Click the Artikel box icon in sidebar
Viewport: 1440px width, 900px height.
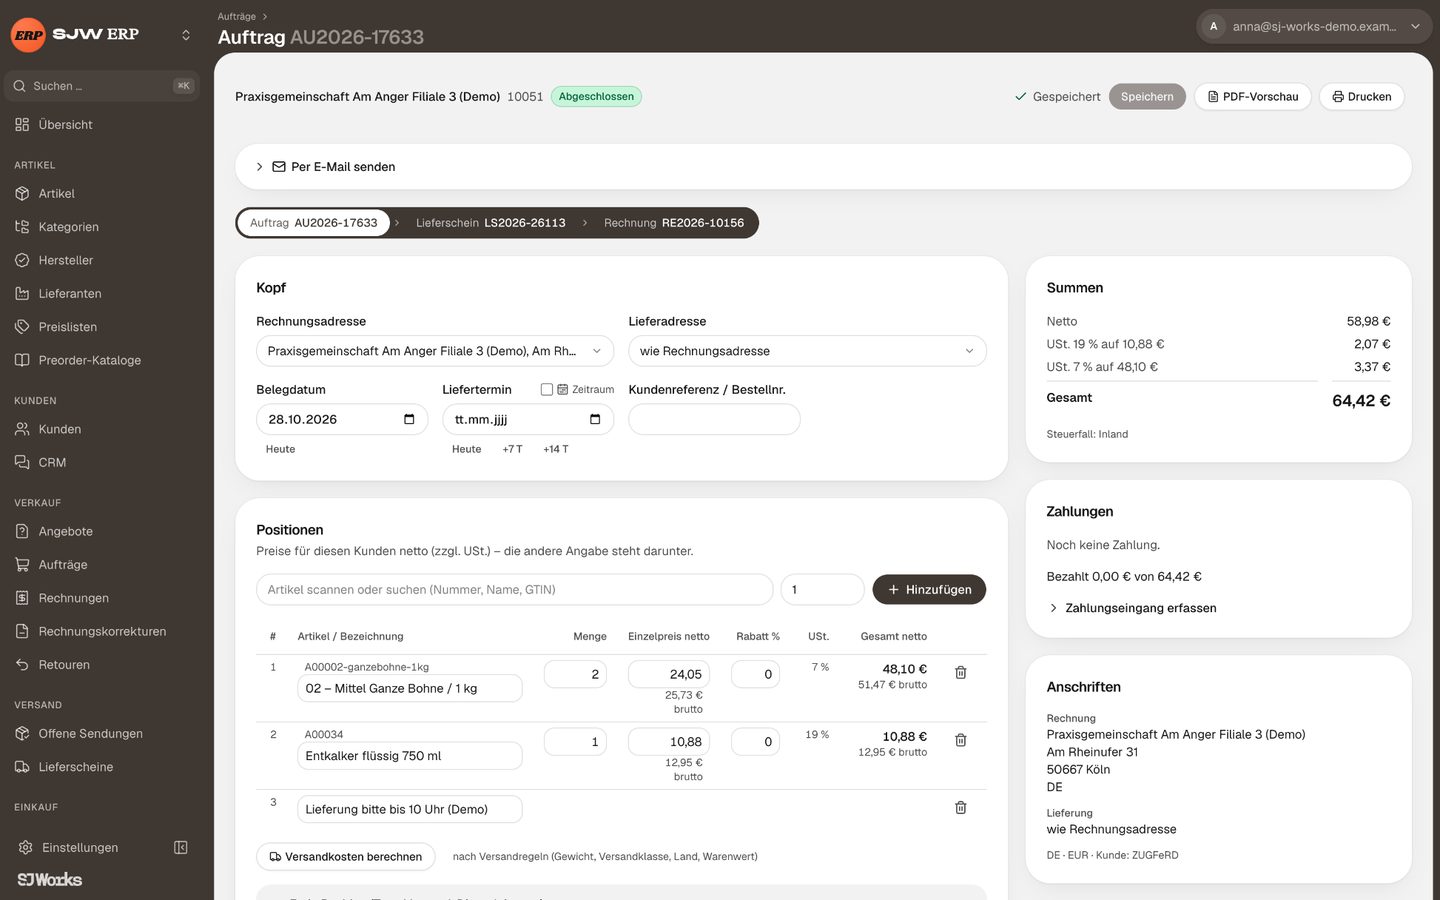click(22, 194)
